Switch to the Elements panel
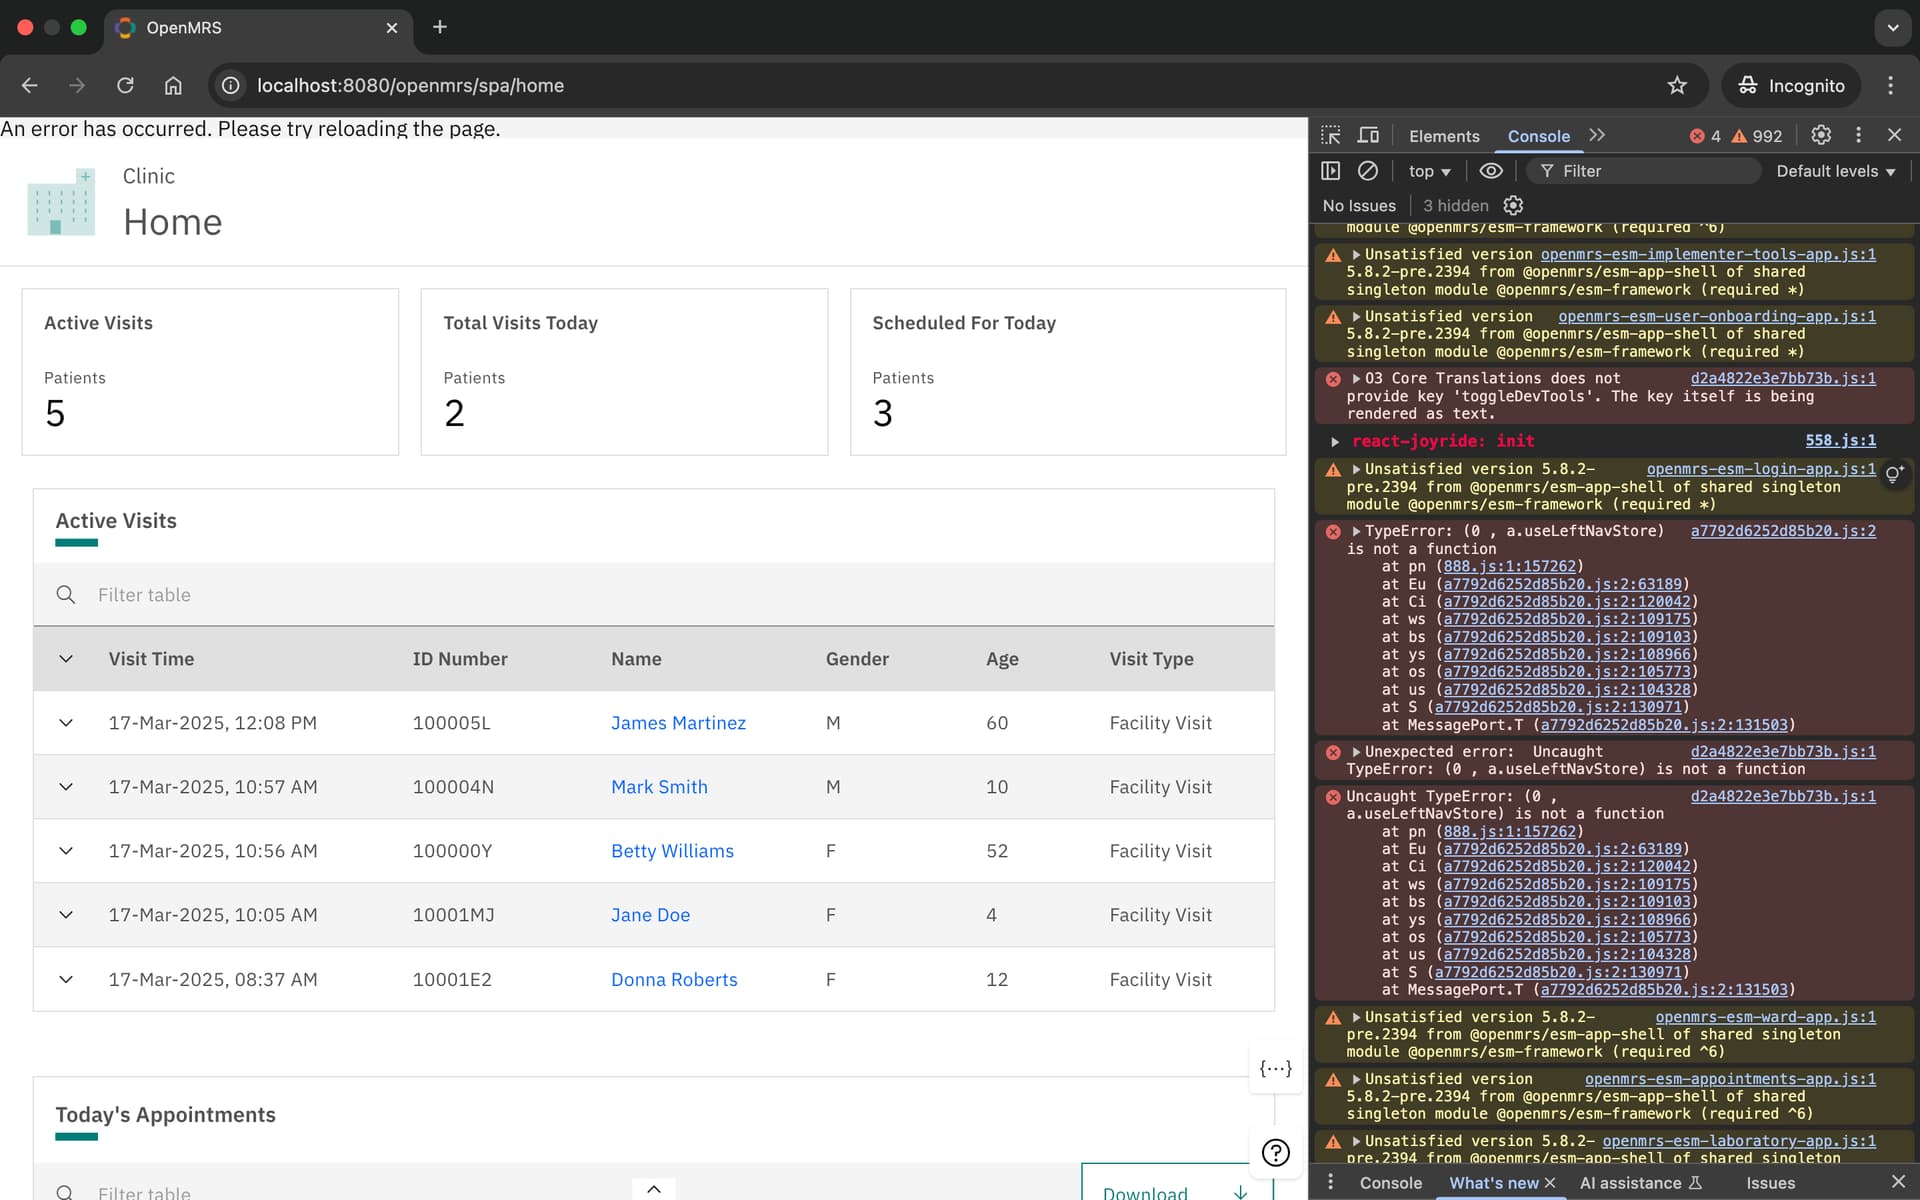The height and width of the screenshot is (1200, 1920). pyautogui.click(x=1444, y=136)
